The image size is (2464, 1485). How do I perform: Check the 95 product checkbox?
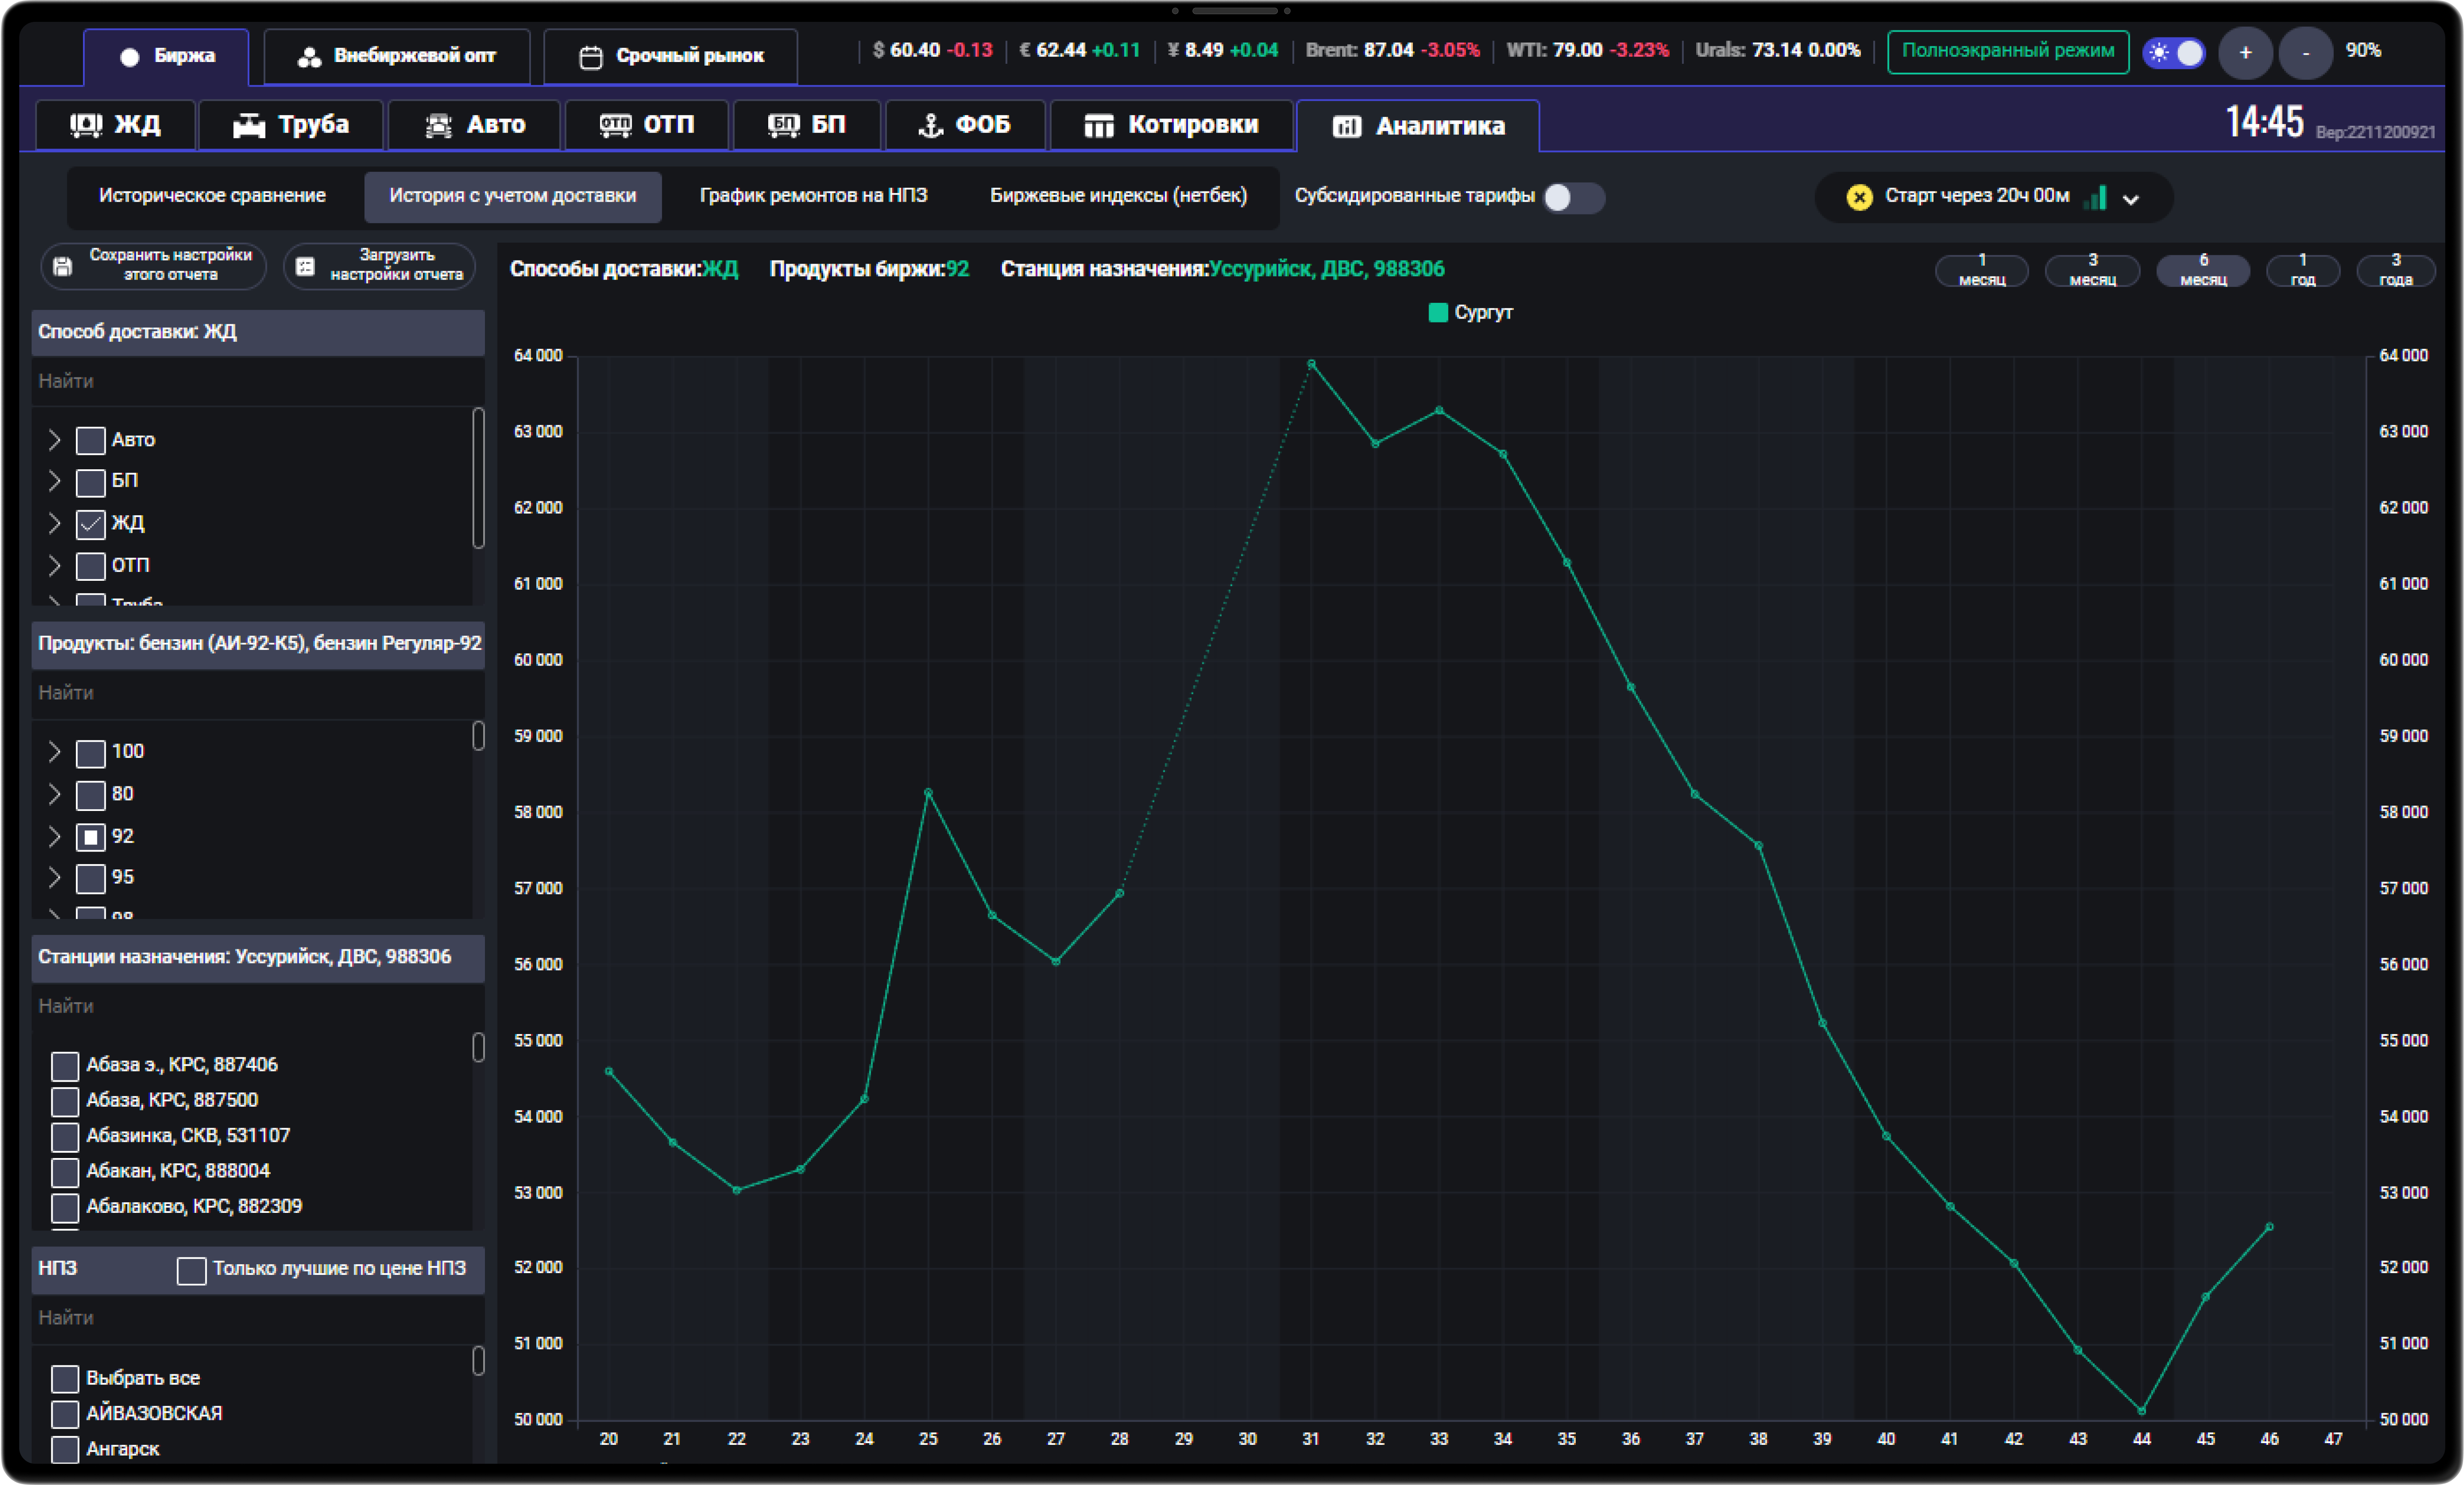click(91, 878)
